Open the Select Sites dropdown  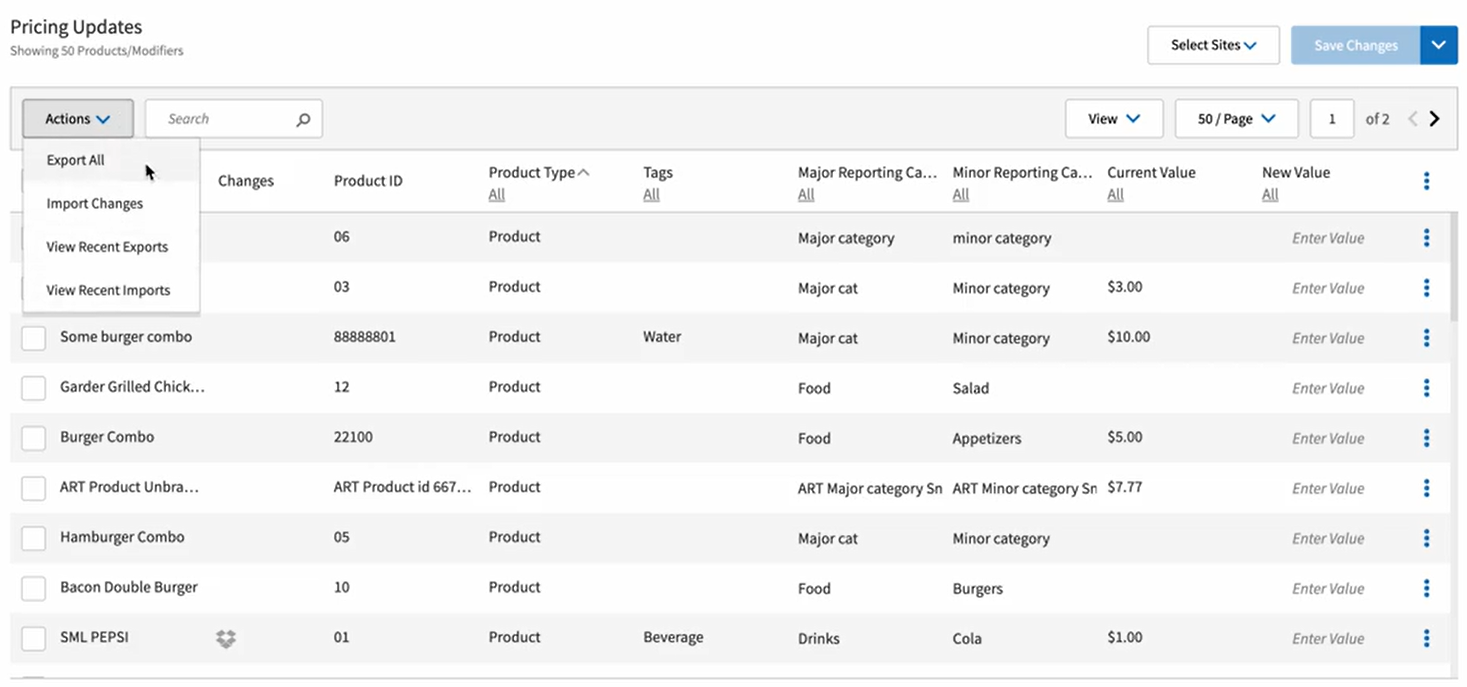click(1212, 45)
